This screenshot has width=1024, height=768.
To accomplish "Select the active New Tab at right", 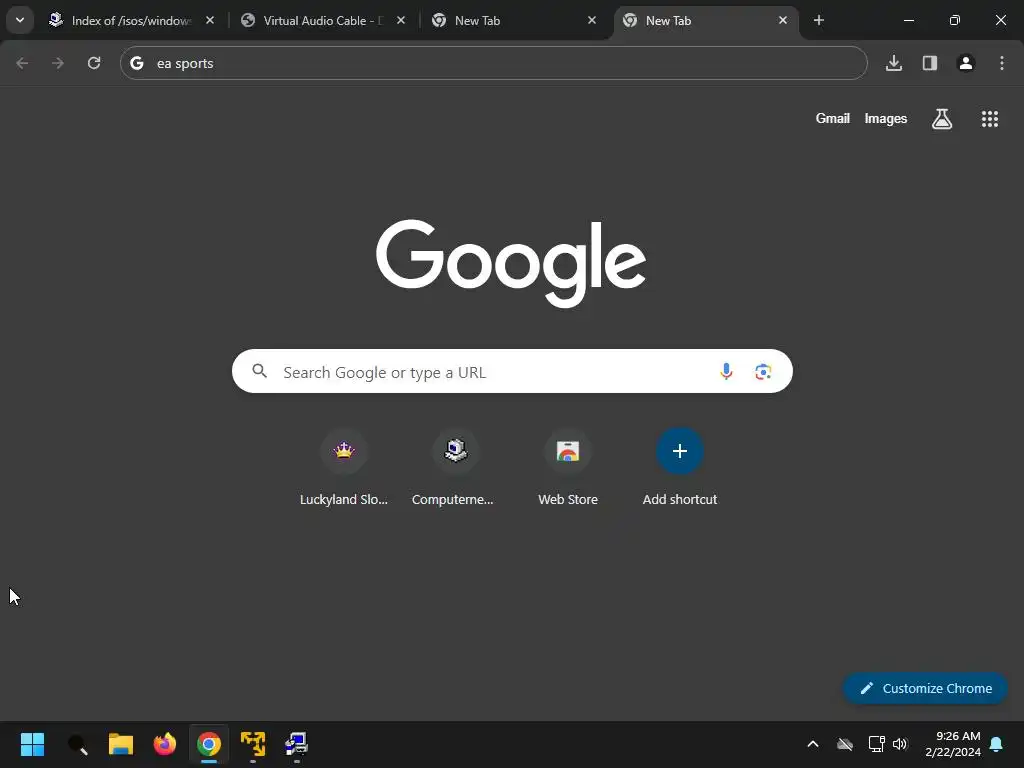I will click(x=705, y=20).
